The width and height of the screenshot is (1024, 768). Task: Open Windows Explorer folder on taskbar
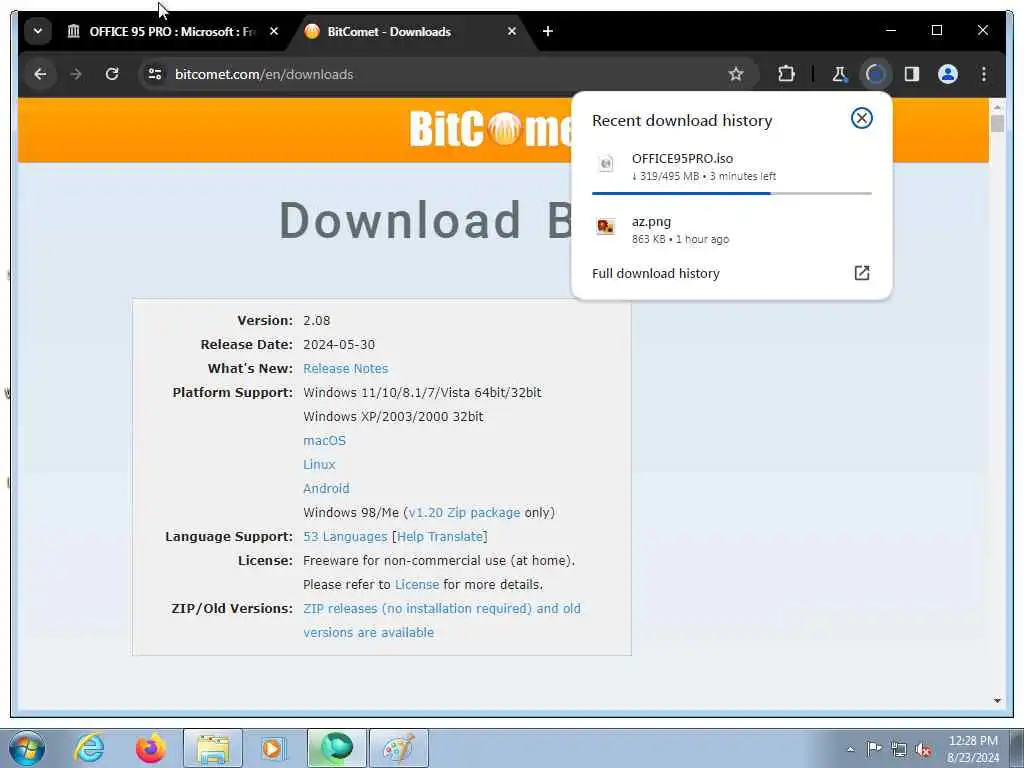(x=213, y=748)
